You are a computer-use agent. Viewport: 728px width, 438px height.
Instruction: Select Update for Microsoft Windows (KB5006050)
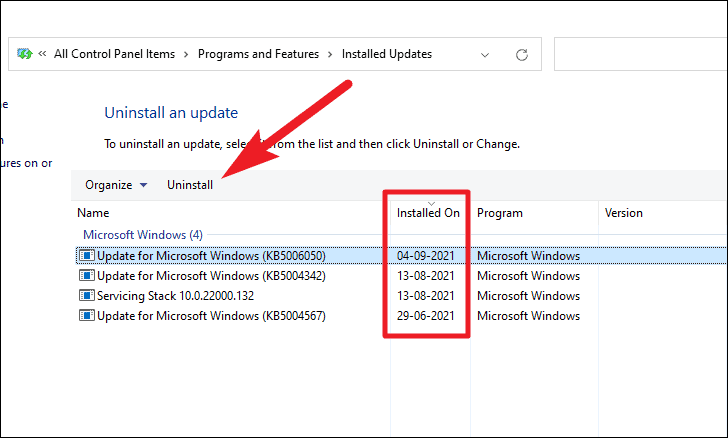[x=401, y=255]
